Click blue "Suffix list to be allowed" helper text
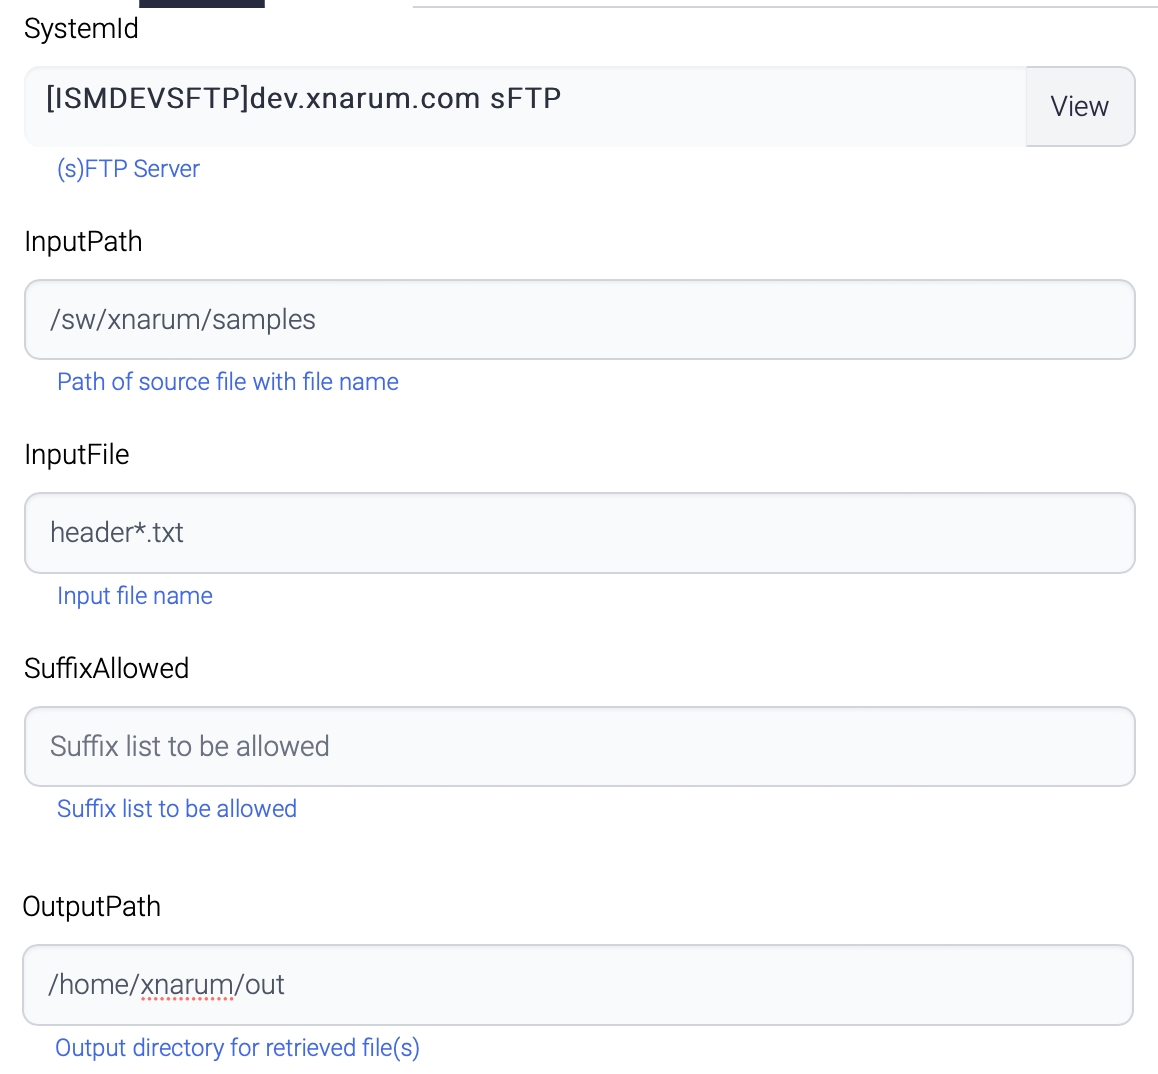The height and width of the screenshot is (1074, 1158). (177, 809)
